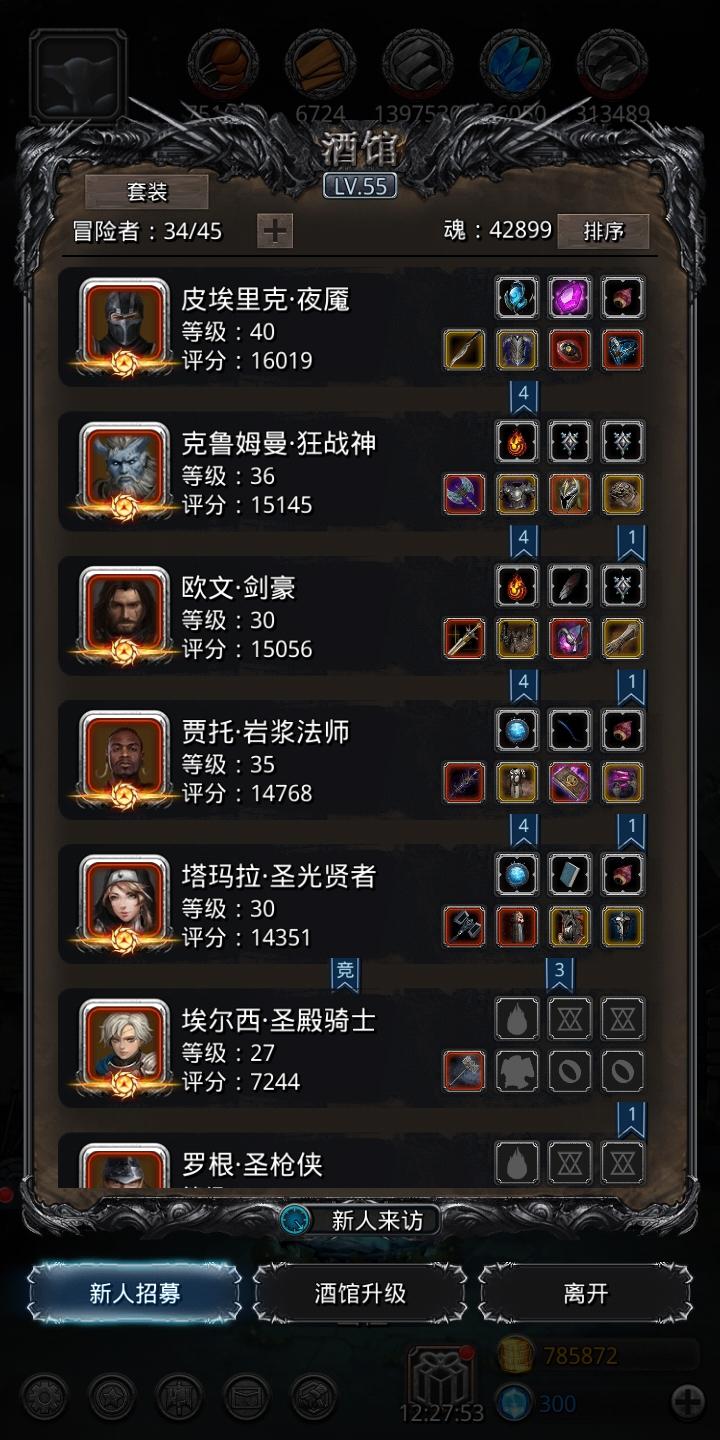Expand adventurer capacity with the plus button
This screenshot has width=720, height=1440.
275,231
